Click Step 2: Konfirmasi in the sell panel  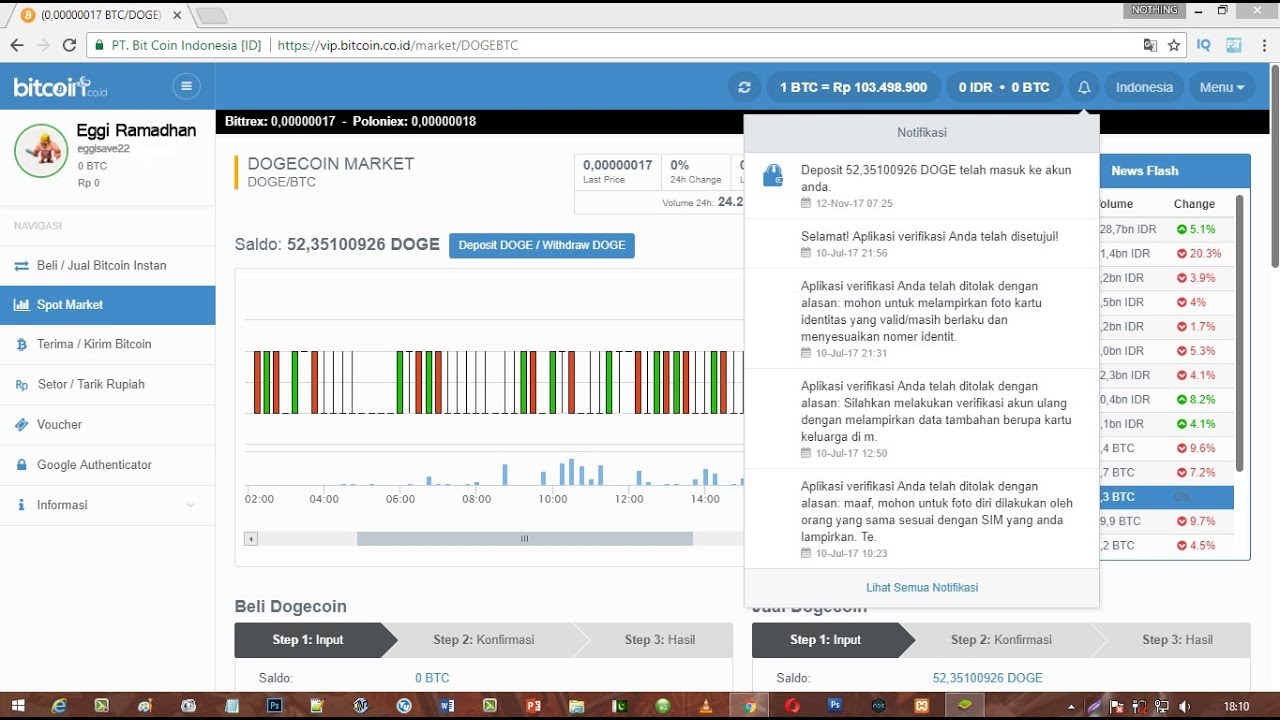click(x=1001, y=640)
